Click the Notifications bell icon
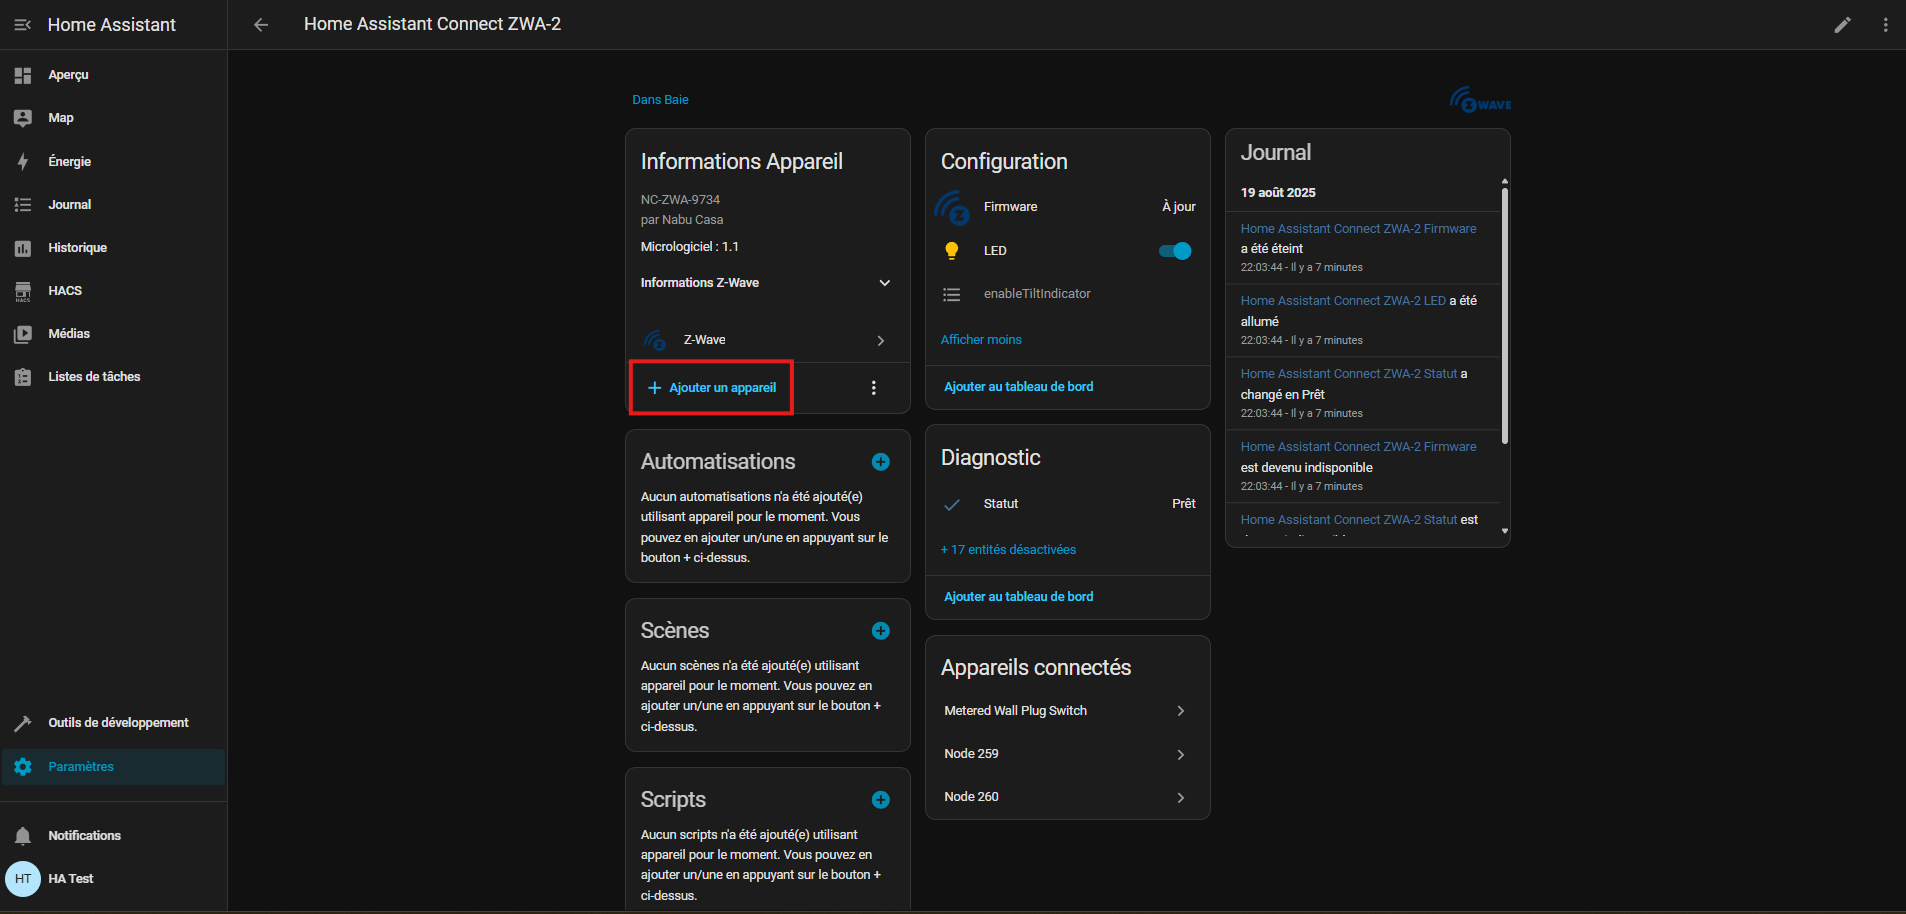The image size is (1906, 914). pyautogui.click(x=23, y=836)
